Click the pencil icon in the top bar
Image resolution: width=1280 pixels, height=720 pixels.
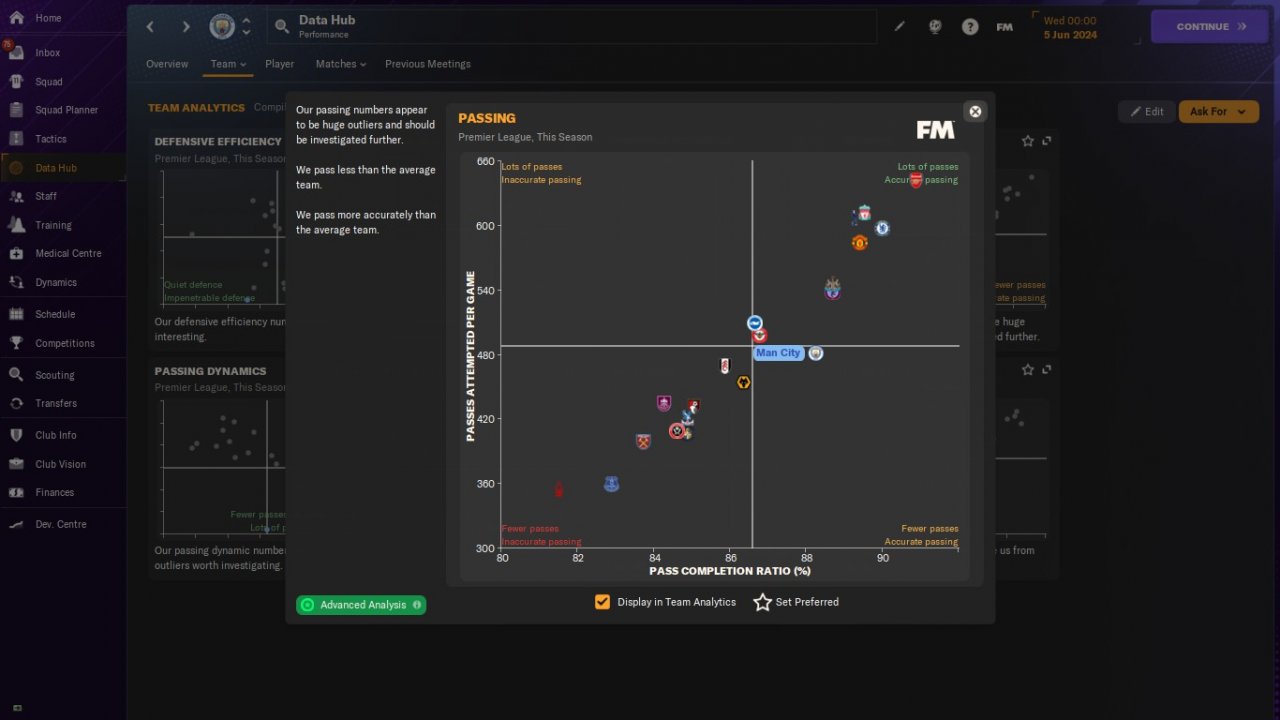pyautogui.click(x=899, y=27)
